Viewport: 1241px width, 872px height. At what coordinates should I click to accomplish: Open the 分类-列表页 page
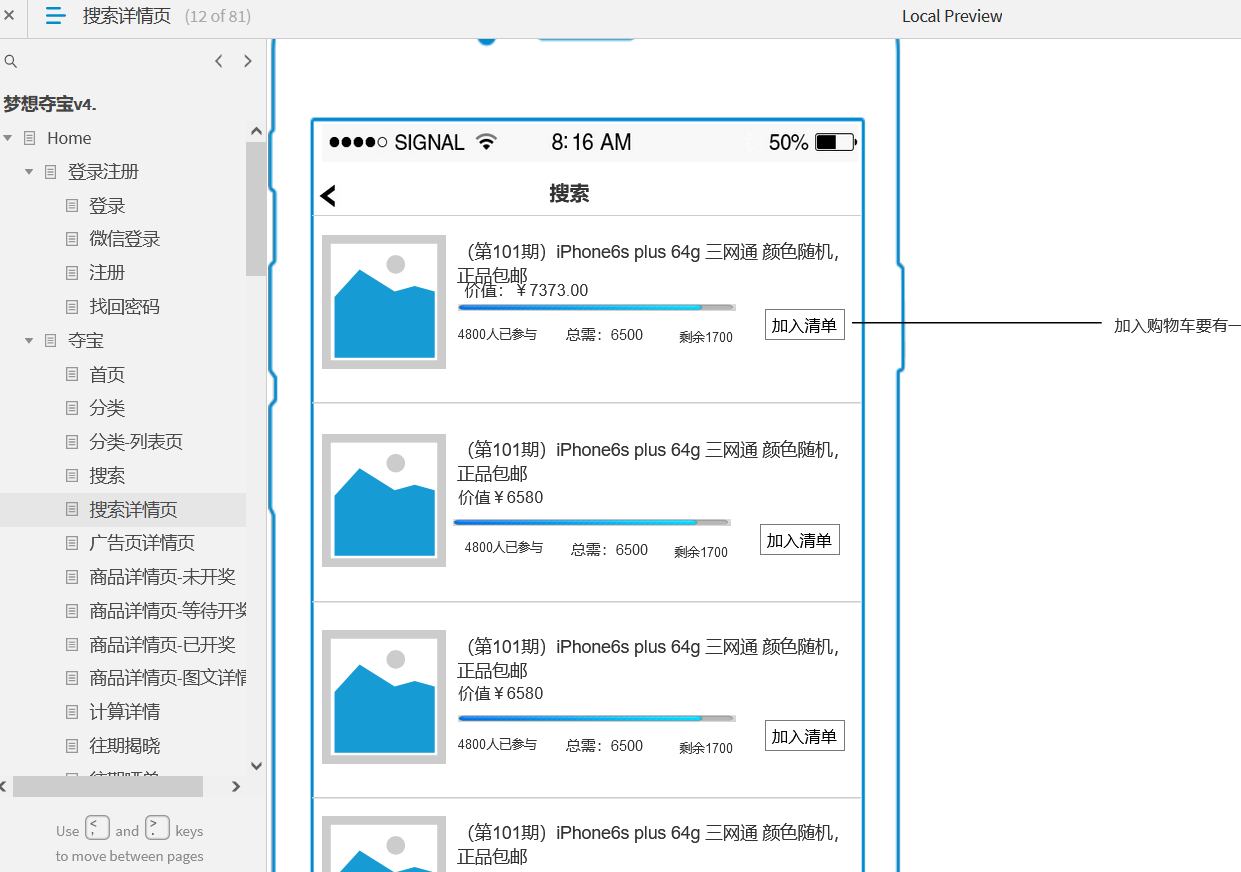click(136, 442)
